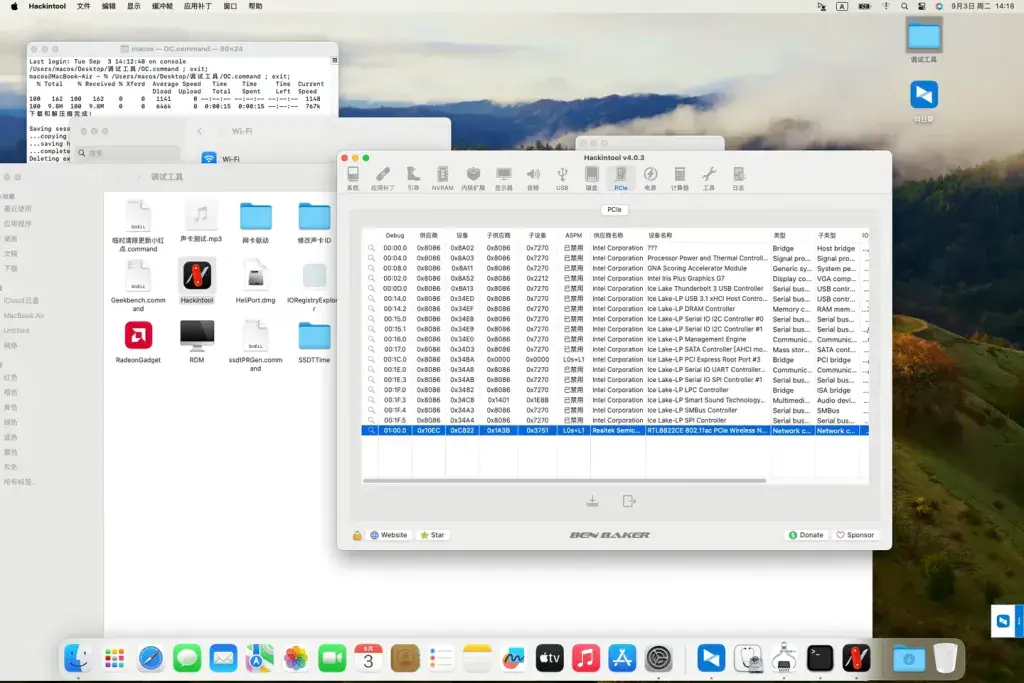
Task: Open Safari from the Dock
Action: tap(151, 658)
